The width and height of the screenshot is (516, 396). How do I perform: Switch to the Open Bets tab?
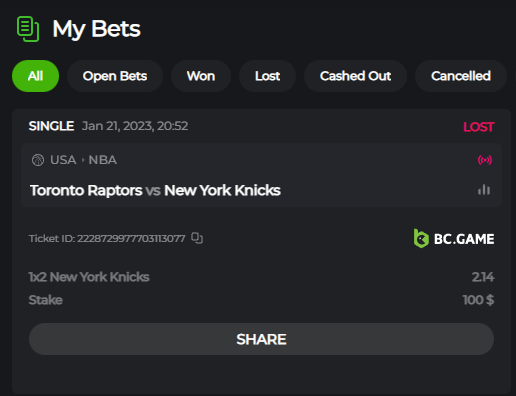click(x=115, y=76)
